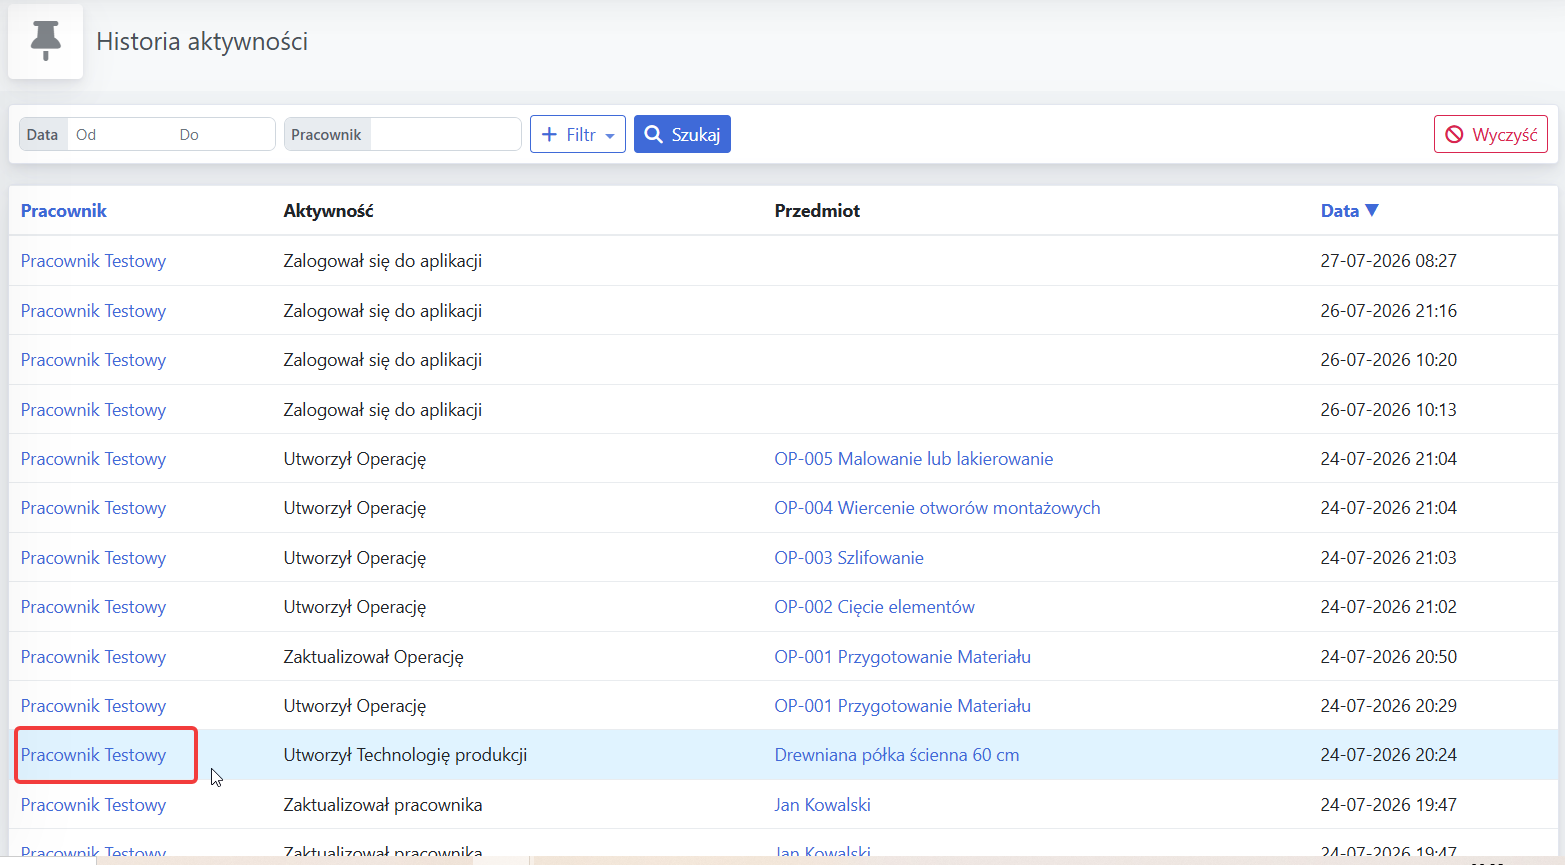Screen dimensions: 1565x865
Task: Click highlighted Pracownik Testowy in Technologię row
Action: point(93,755)
